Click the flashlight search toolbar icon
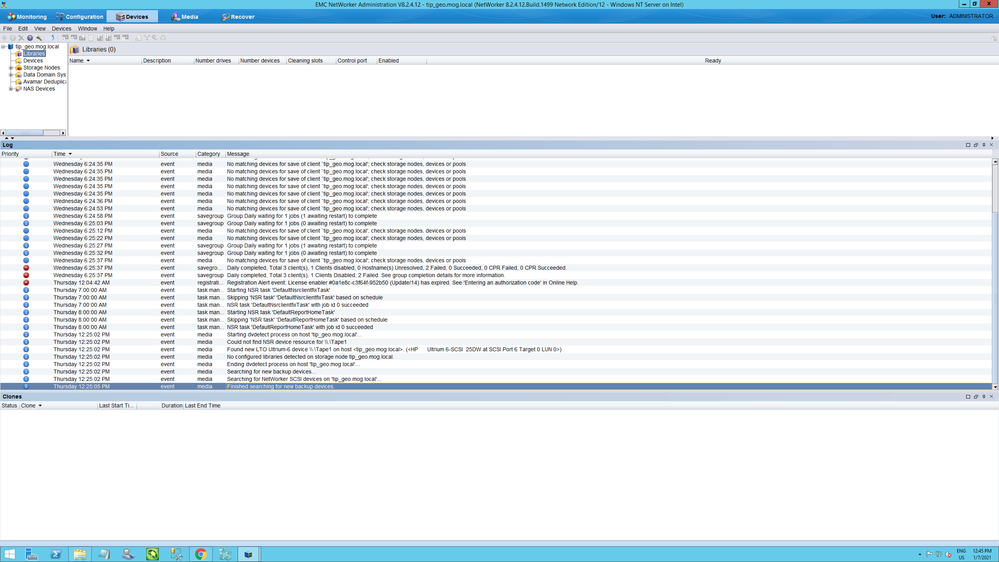999x562 pixels. tap(39, 38)
